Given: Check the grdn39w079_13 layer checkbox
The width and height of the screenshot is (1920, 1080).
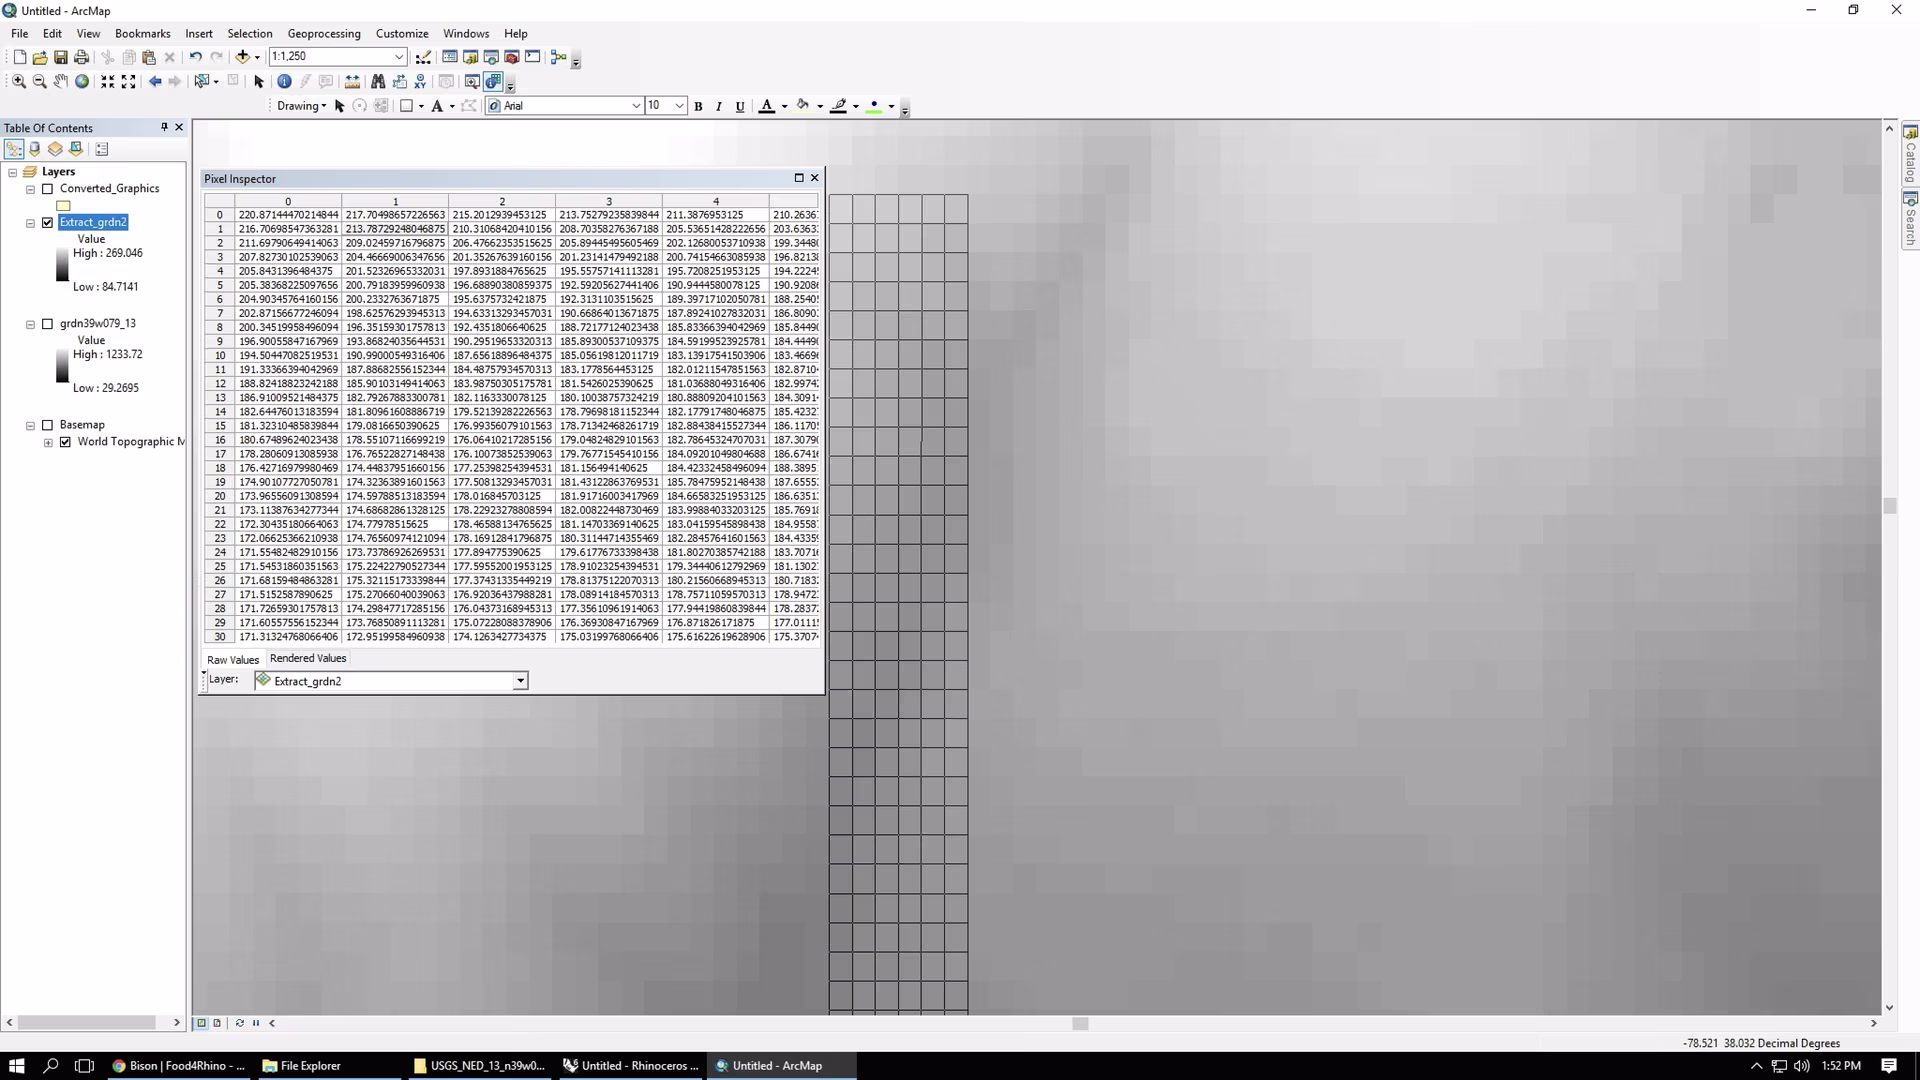Looking at the screenshot, I should [x=47, y=324].
